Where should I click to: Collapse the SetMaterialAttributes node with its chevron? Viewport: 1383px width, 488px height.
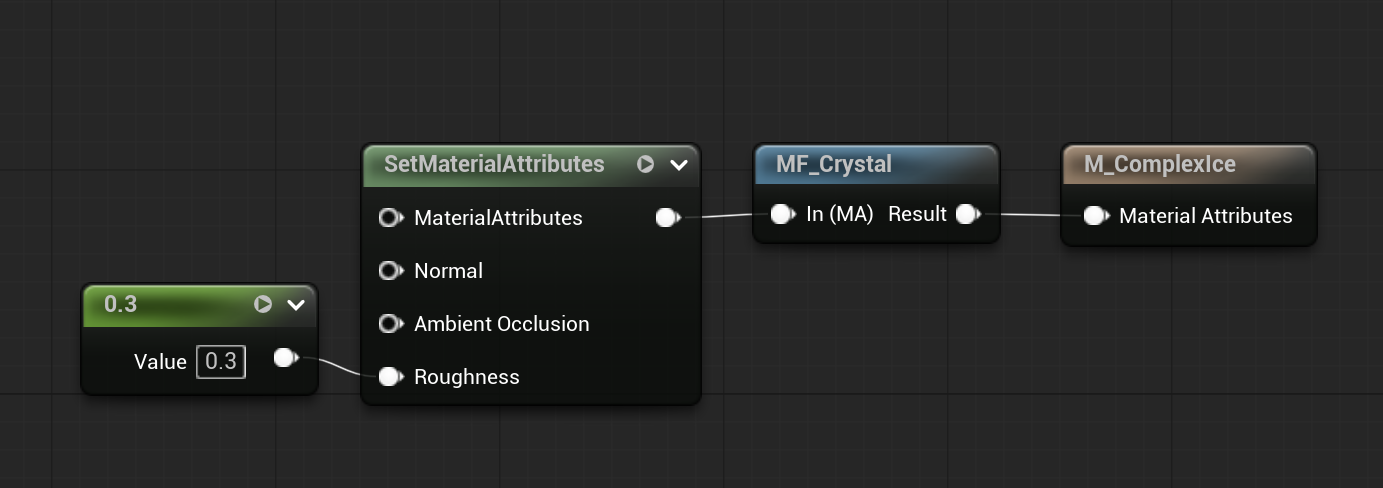[x=679, y=165]
